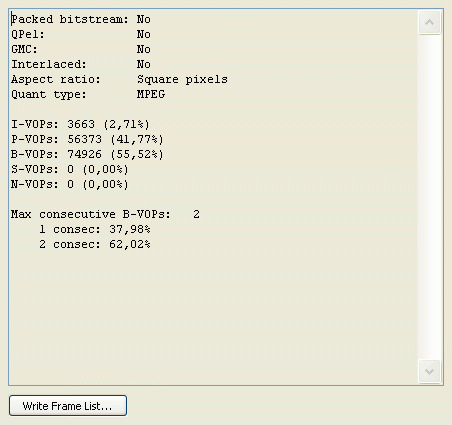This screenshot has height=425, width=452.
Task: Click the 'Square pixels' aspect ratio value
Action: pos(182,79)
